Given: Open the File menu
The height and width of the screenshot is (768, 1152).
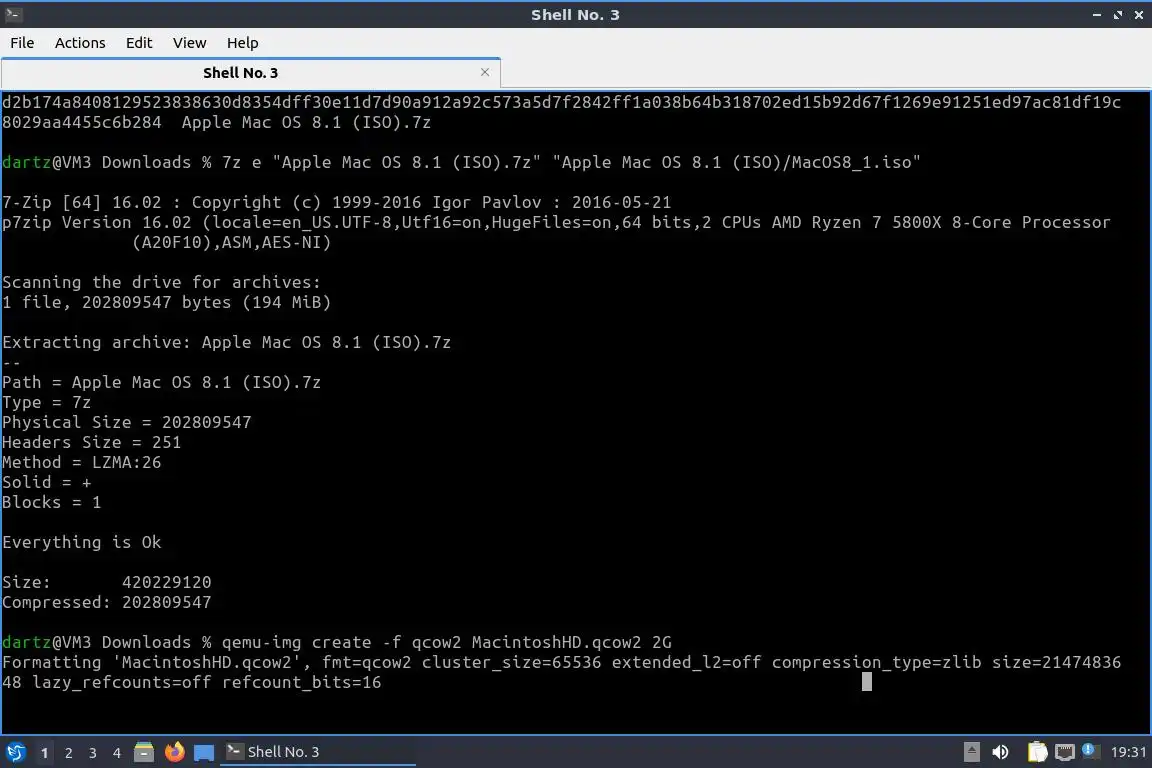Looking at the screenshot, I should pyautogui.click(x=22, y=43).
